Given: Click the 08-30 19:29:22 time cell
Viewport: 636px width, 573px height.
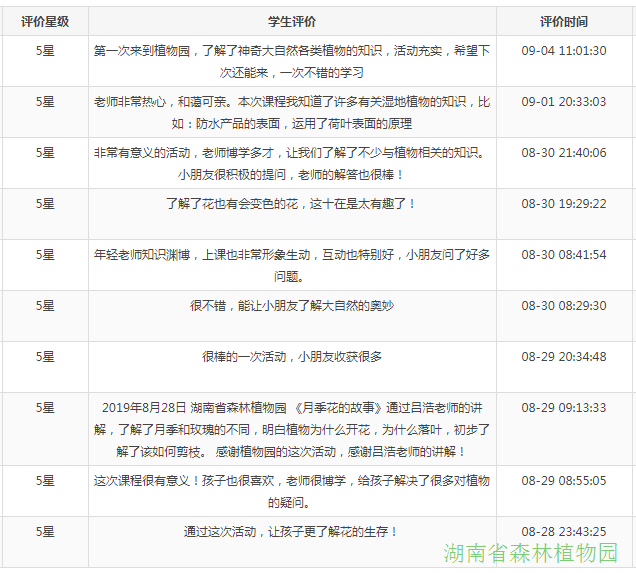Looking at the screenshot, I should [x=564, y=203].
